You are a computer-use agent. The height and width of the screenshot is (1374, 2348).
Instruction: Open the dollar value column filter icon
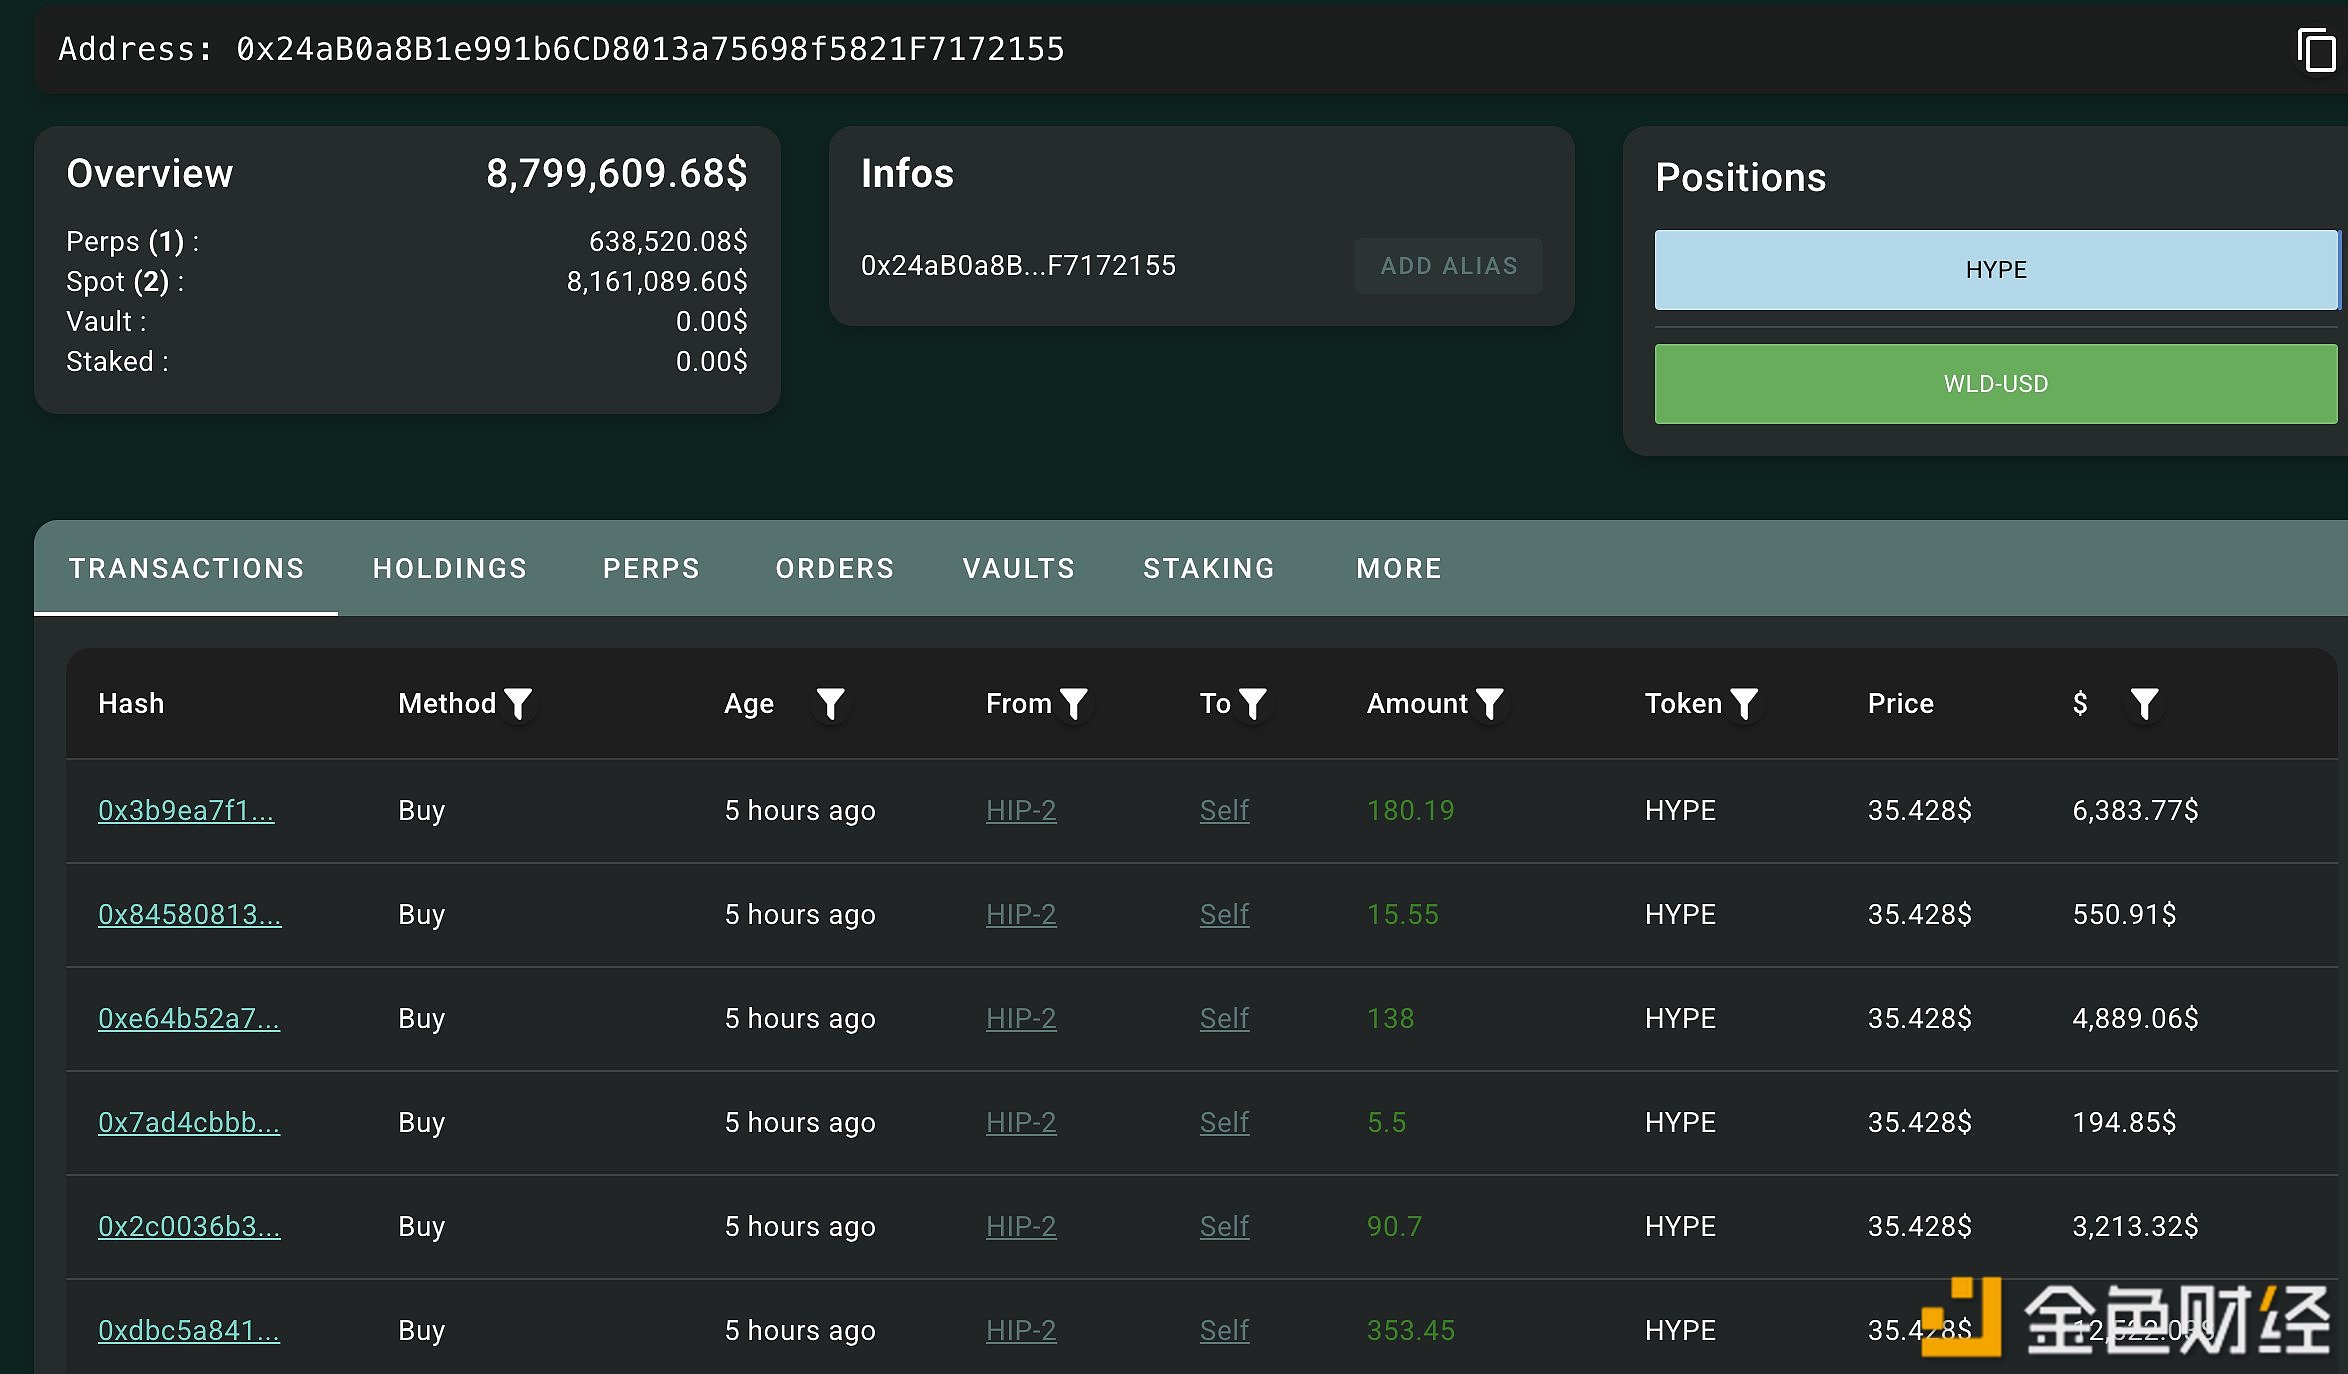2143,704
